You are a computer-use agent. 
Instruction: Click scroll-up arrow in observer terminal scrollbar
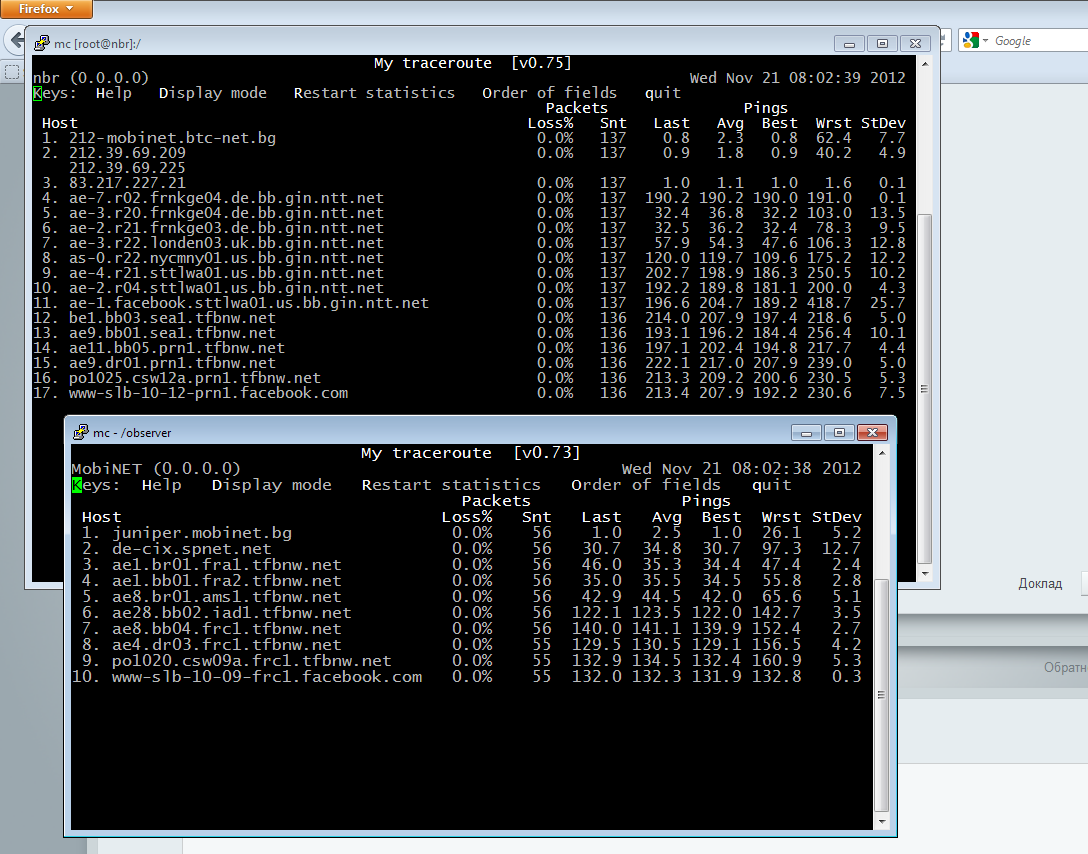pyautogui.click(x=881, y=454)
